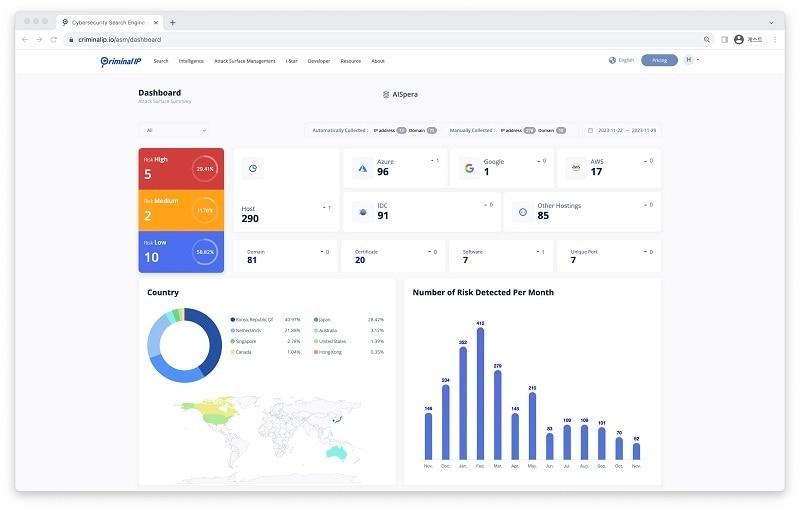Click the Other Hostings icon
Image resolution: width=800 pixels, height=510 pixels.
[x=522, y=212]
